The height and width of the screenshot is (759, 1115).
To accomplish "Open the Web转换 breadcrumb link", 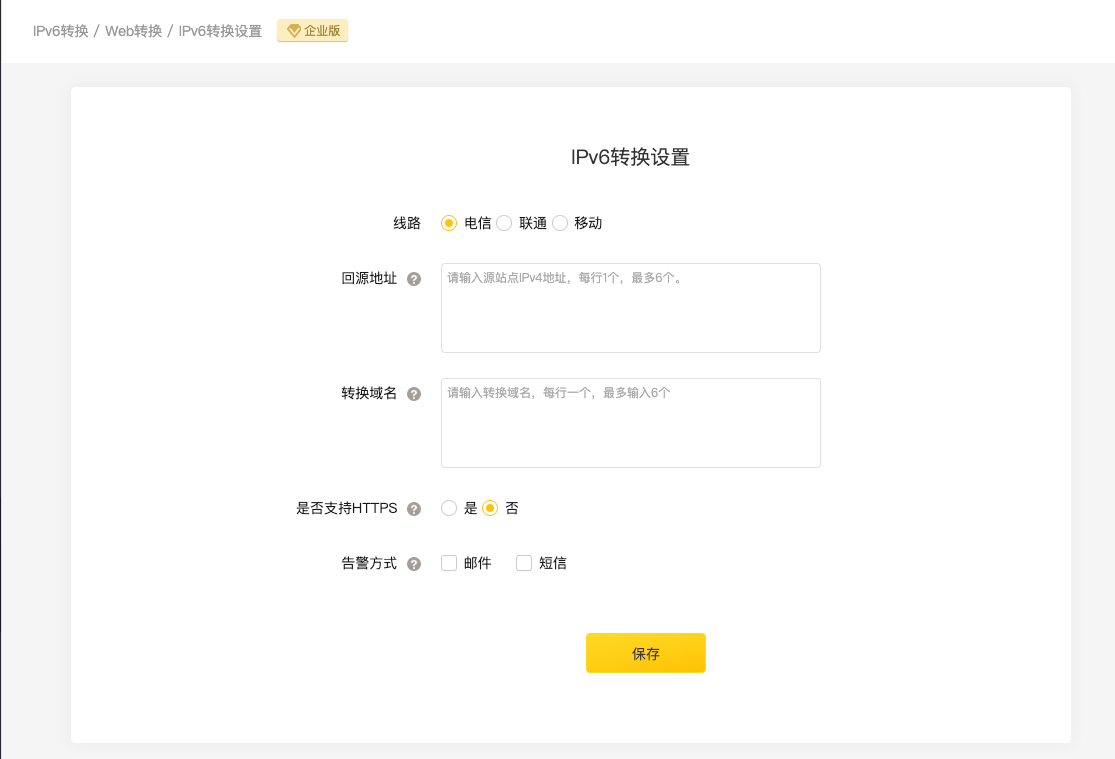I will point(133,31).
